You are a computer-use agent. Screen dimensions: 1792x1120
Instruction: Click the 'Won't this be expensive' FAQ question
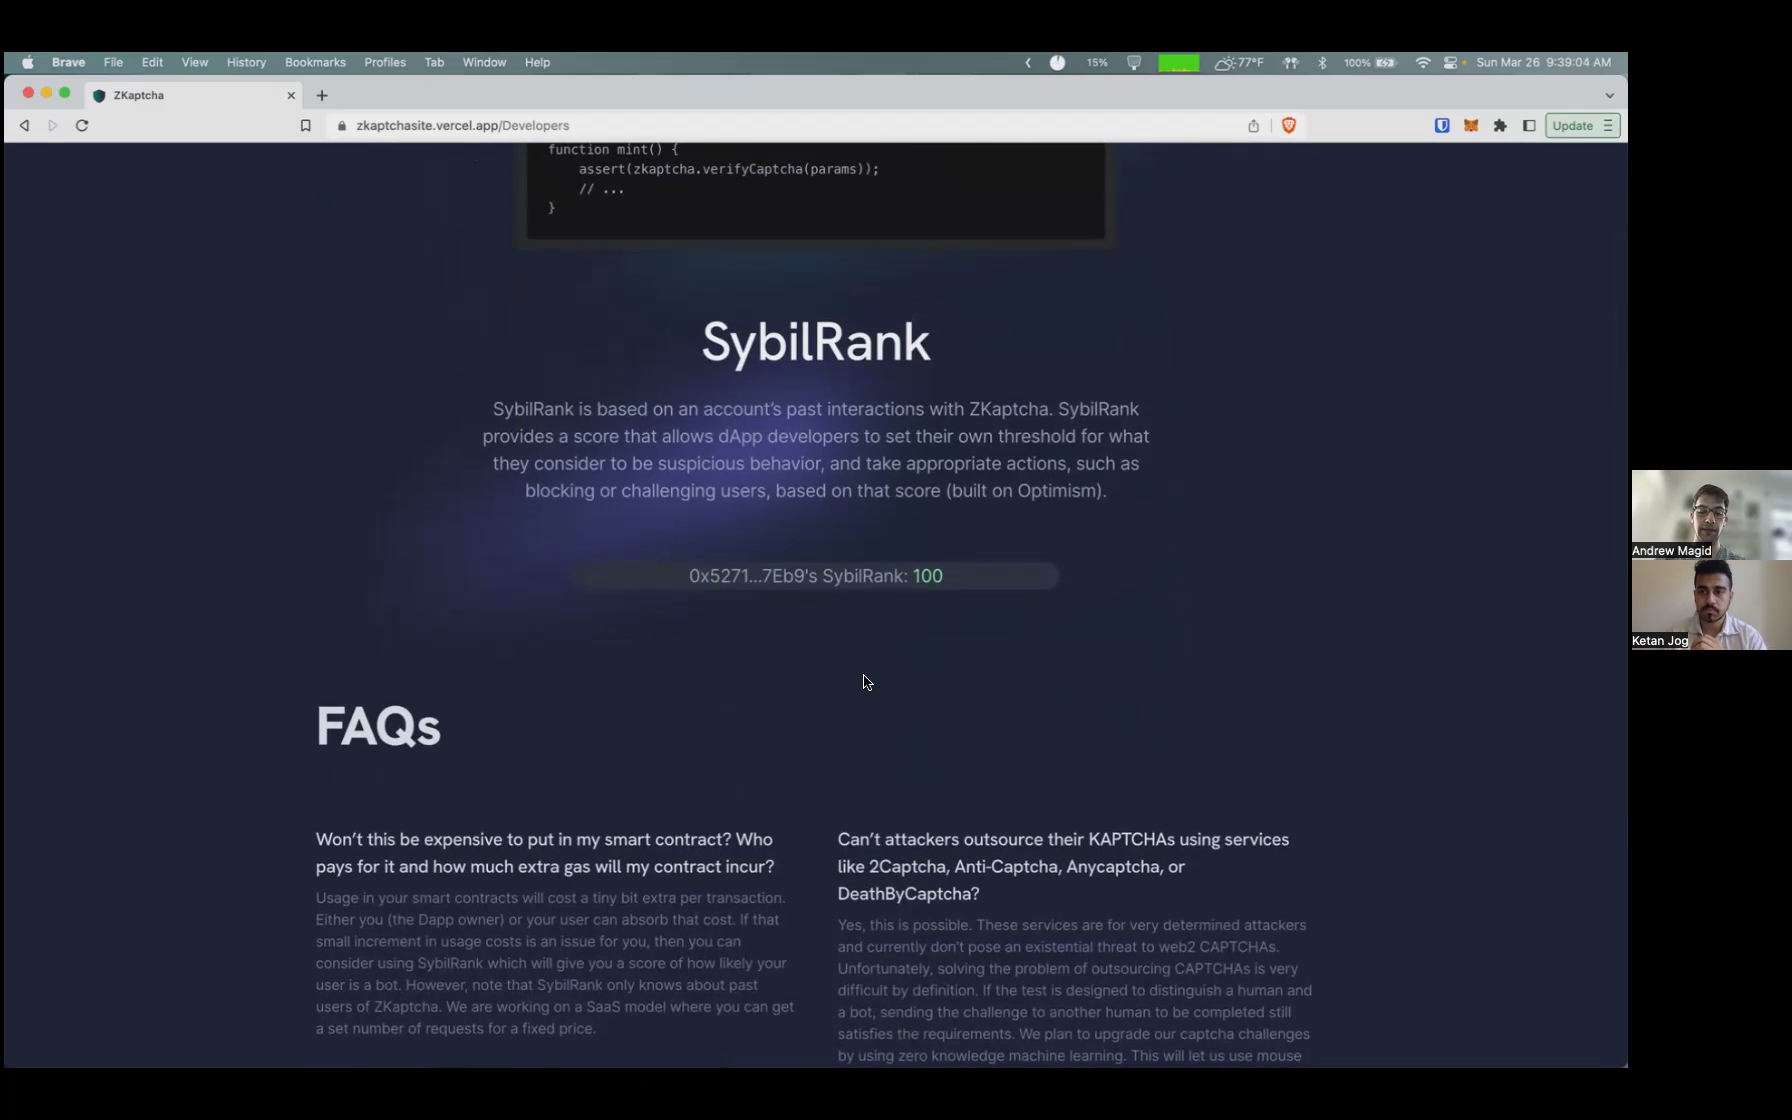coord(545,853)
